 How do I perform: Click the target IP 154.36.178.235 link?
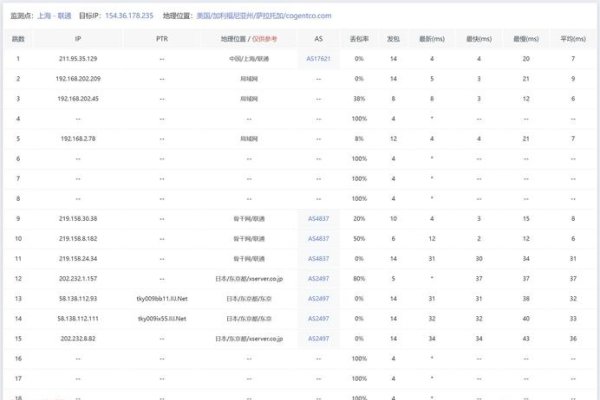pyautogui.click(x=129, y=16)
